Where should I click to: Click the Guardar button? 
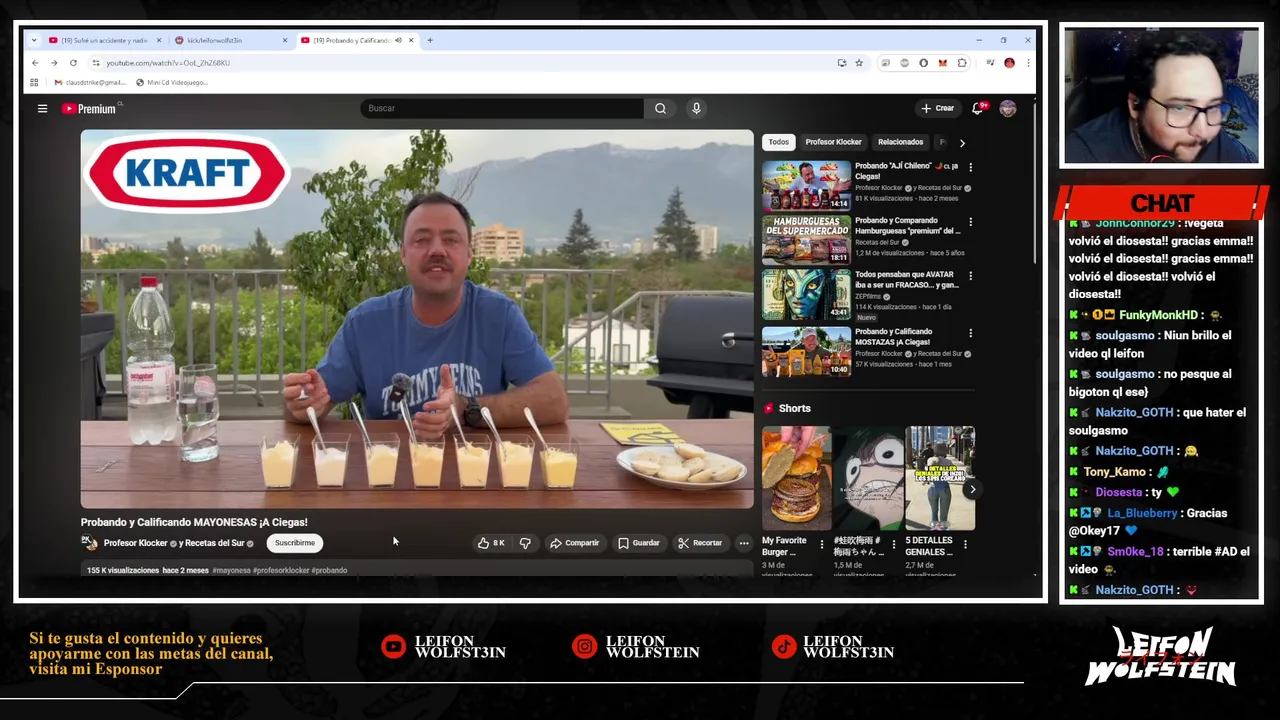[638, 543]
